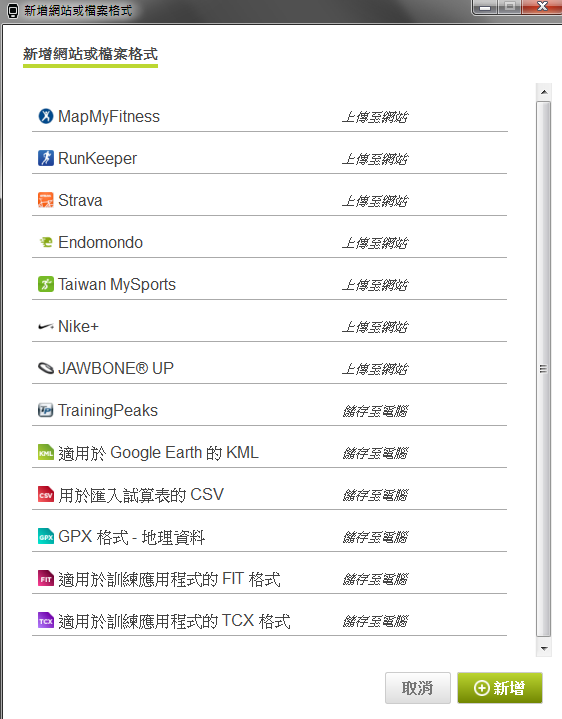Click the red CSV file icon

pos(45,494)
